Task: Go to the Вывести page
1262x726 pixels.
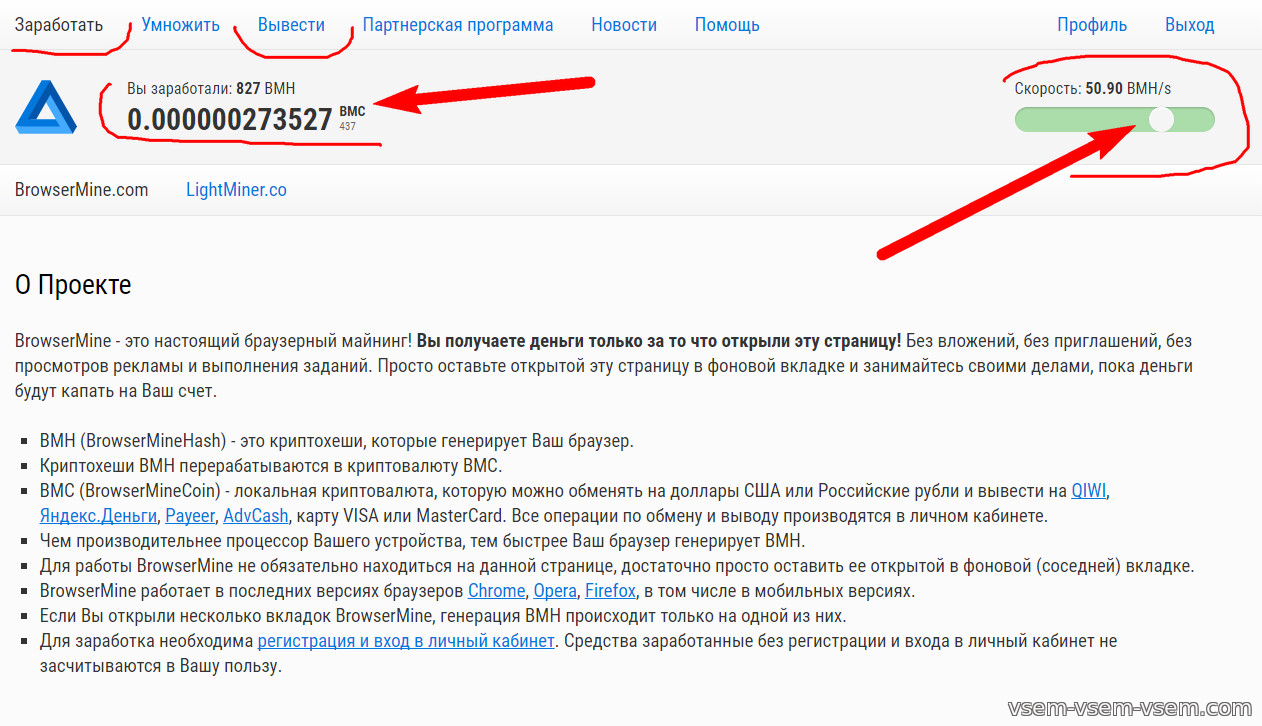Action: (291, 25)
